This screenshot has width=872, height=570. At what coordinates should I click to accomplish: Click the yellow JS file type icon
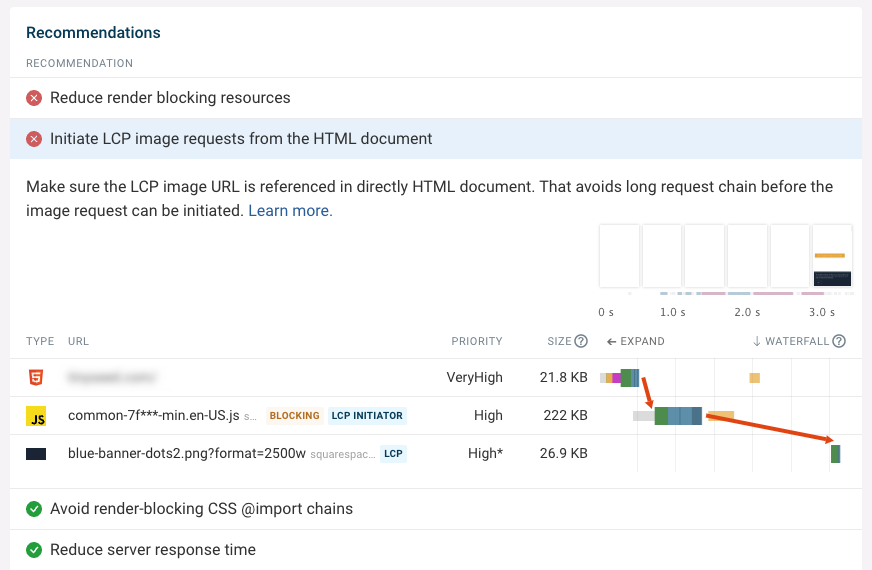(36, 416)
